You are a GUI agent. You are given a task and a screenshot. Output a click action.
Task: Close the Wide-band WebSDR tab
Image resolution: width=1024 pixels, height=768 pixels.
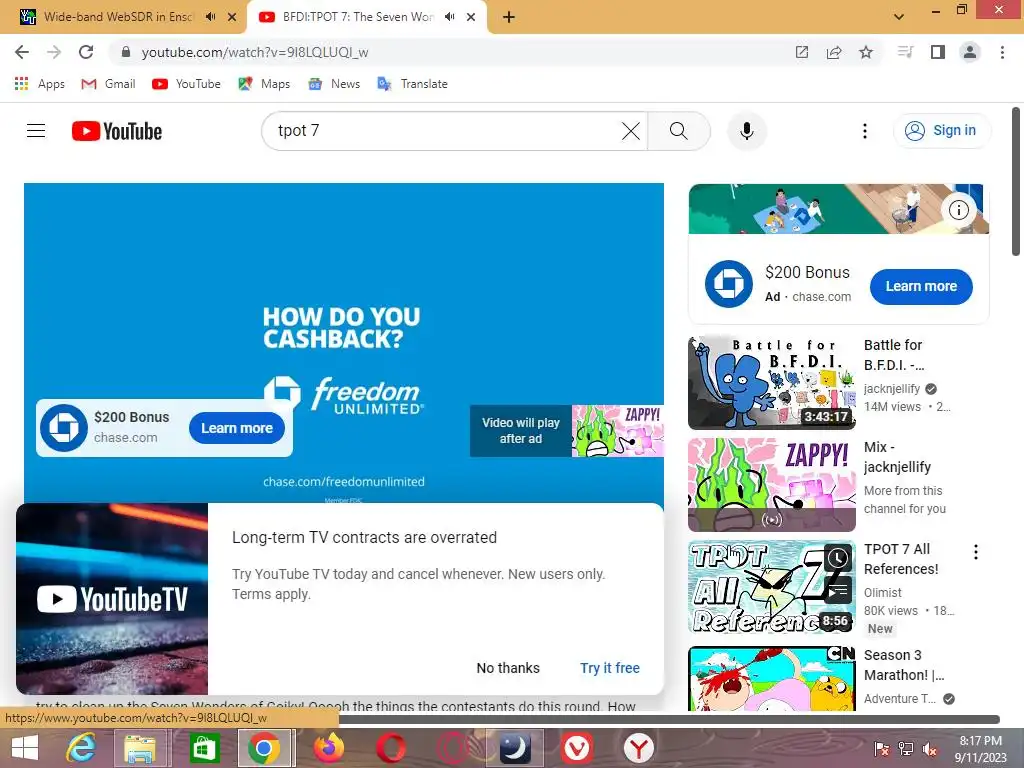coord(232,17)
